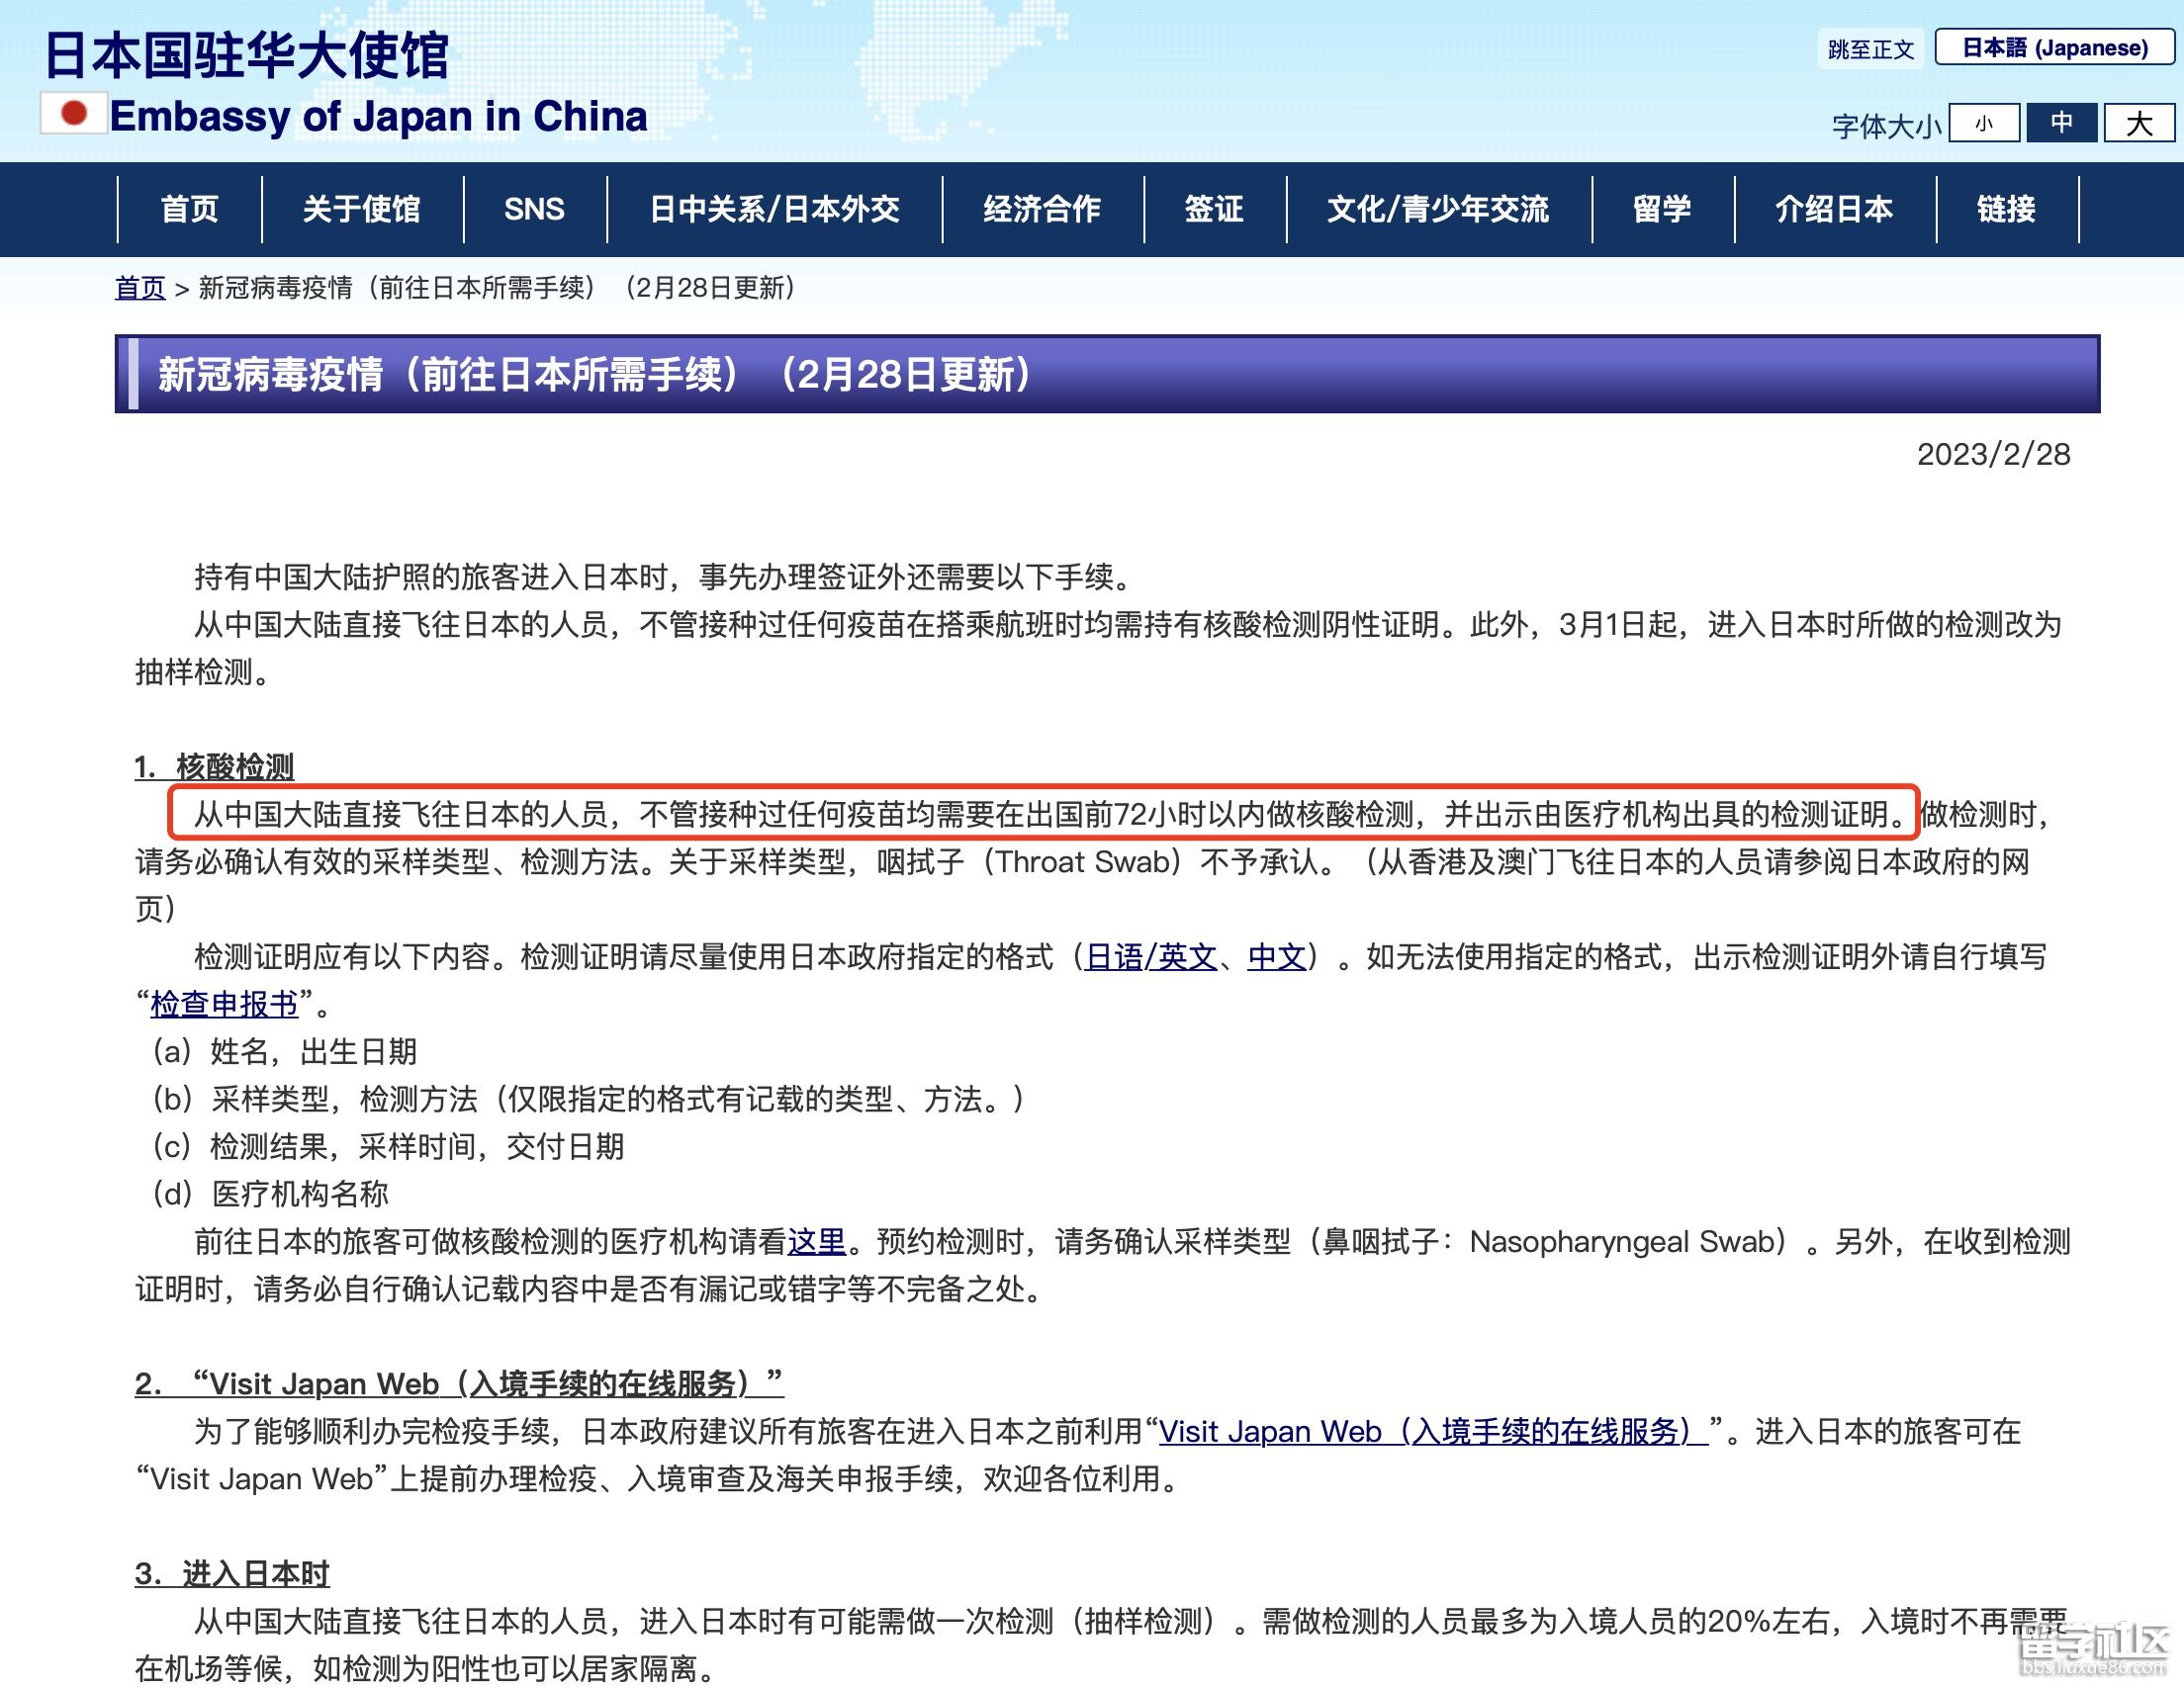Screen dimensions: 2184x1689
Task: Open the 经济合作 navigation menu
Action: (x=1041, y=209)
